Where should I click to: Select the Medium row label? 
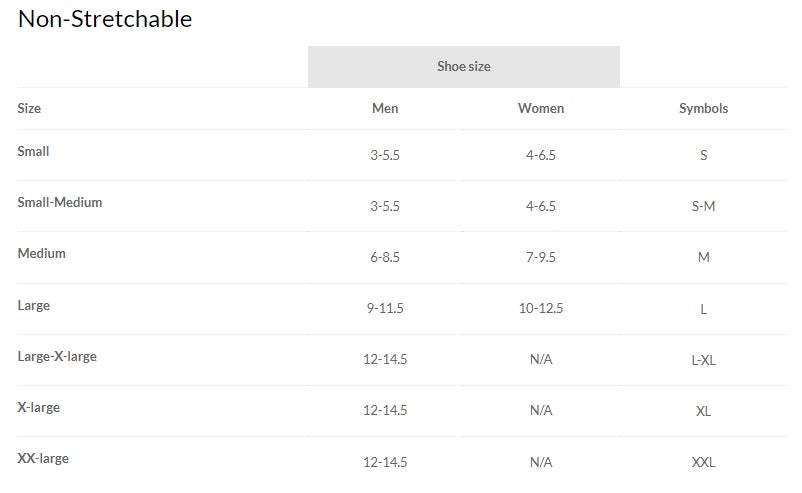pyautogui.click(x=41, y=253)
